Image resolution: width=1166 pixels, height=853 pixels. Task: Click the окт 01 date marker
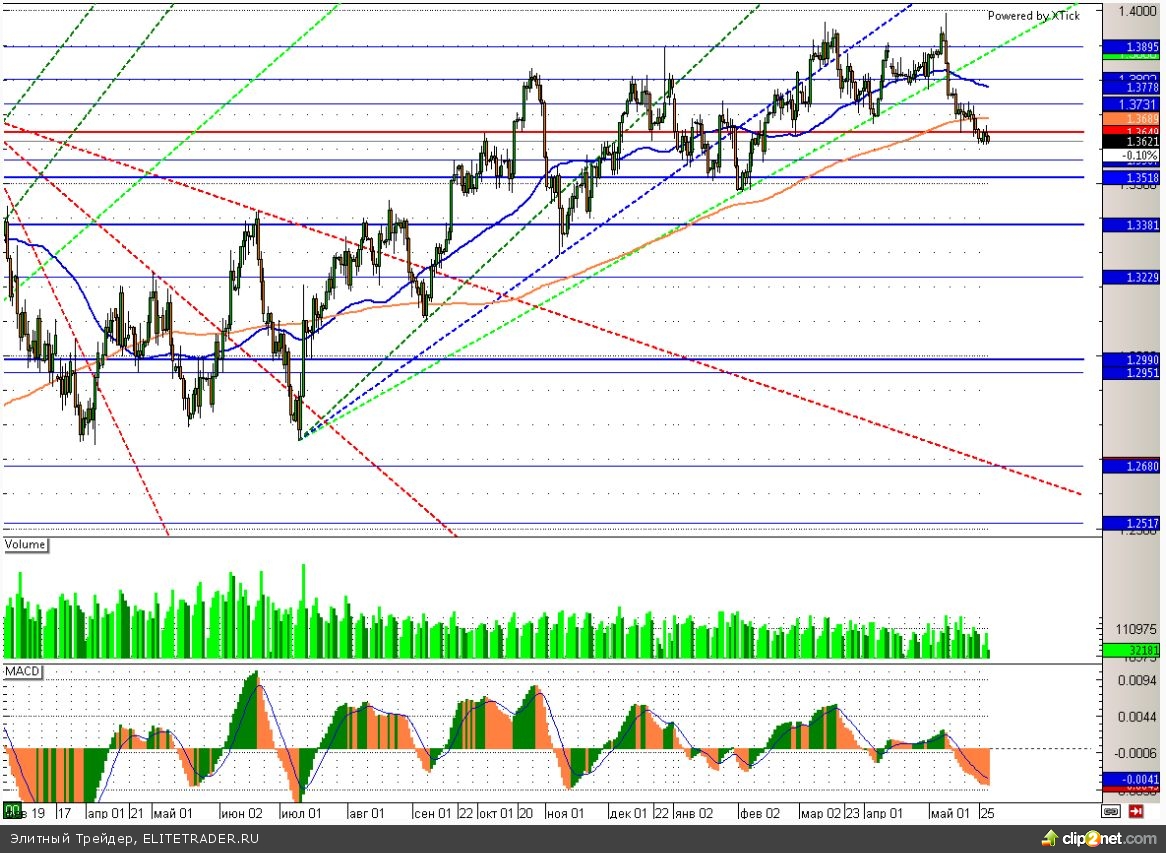(x=495, y=813)
